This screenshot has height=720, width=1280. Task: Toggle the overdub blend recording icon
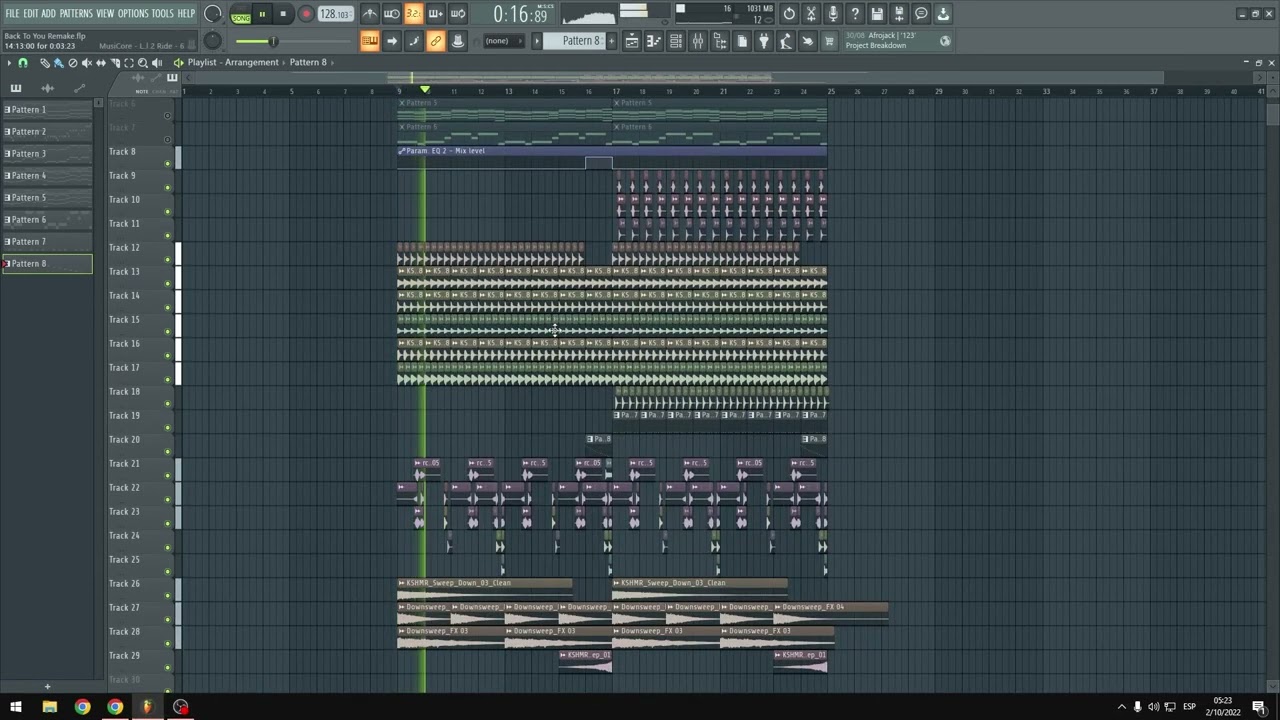coord(436,14)
